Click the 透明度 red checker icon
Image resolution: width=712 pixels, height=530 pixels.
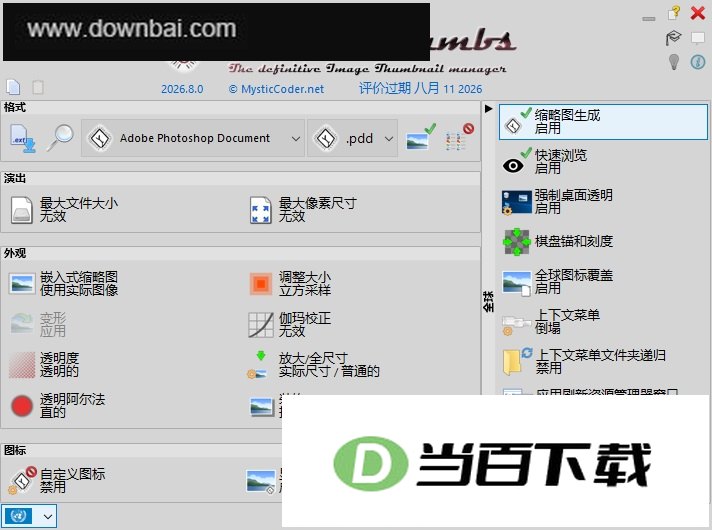coord(22,365)
